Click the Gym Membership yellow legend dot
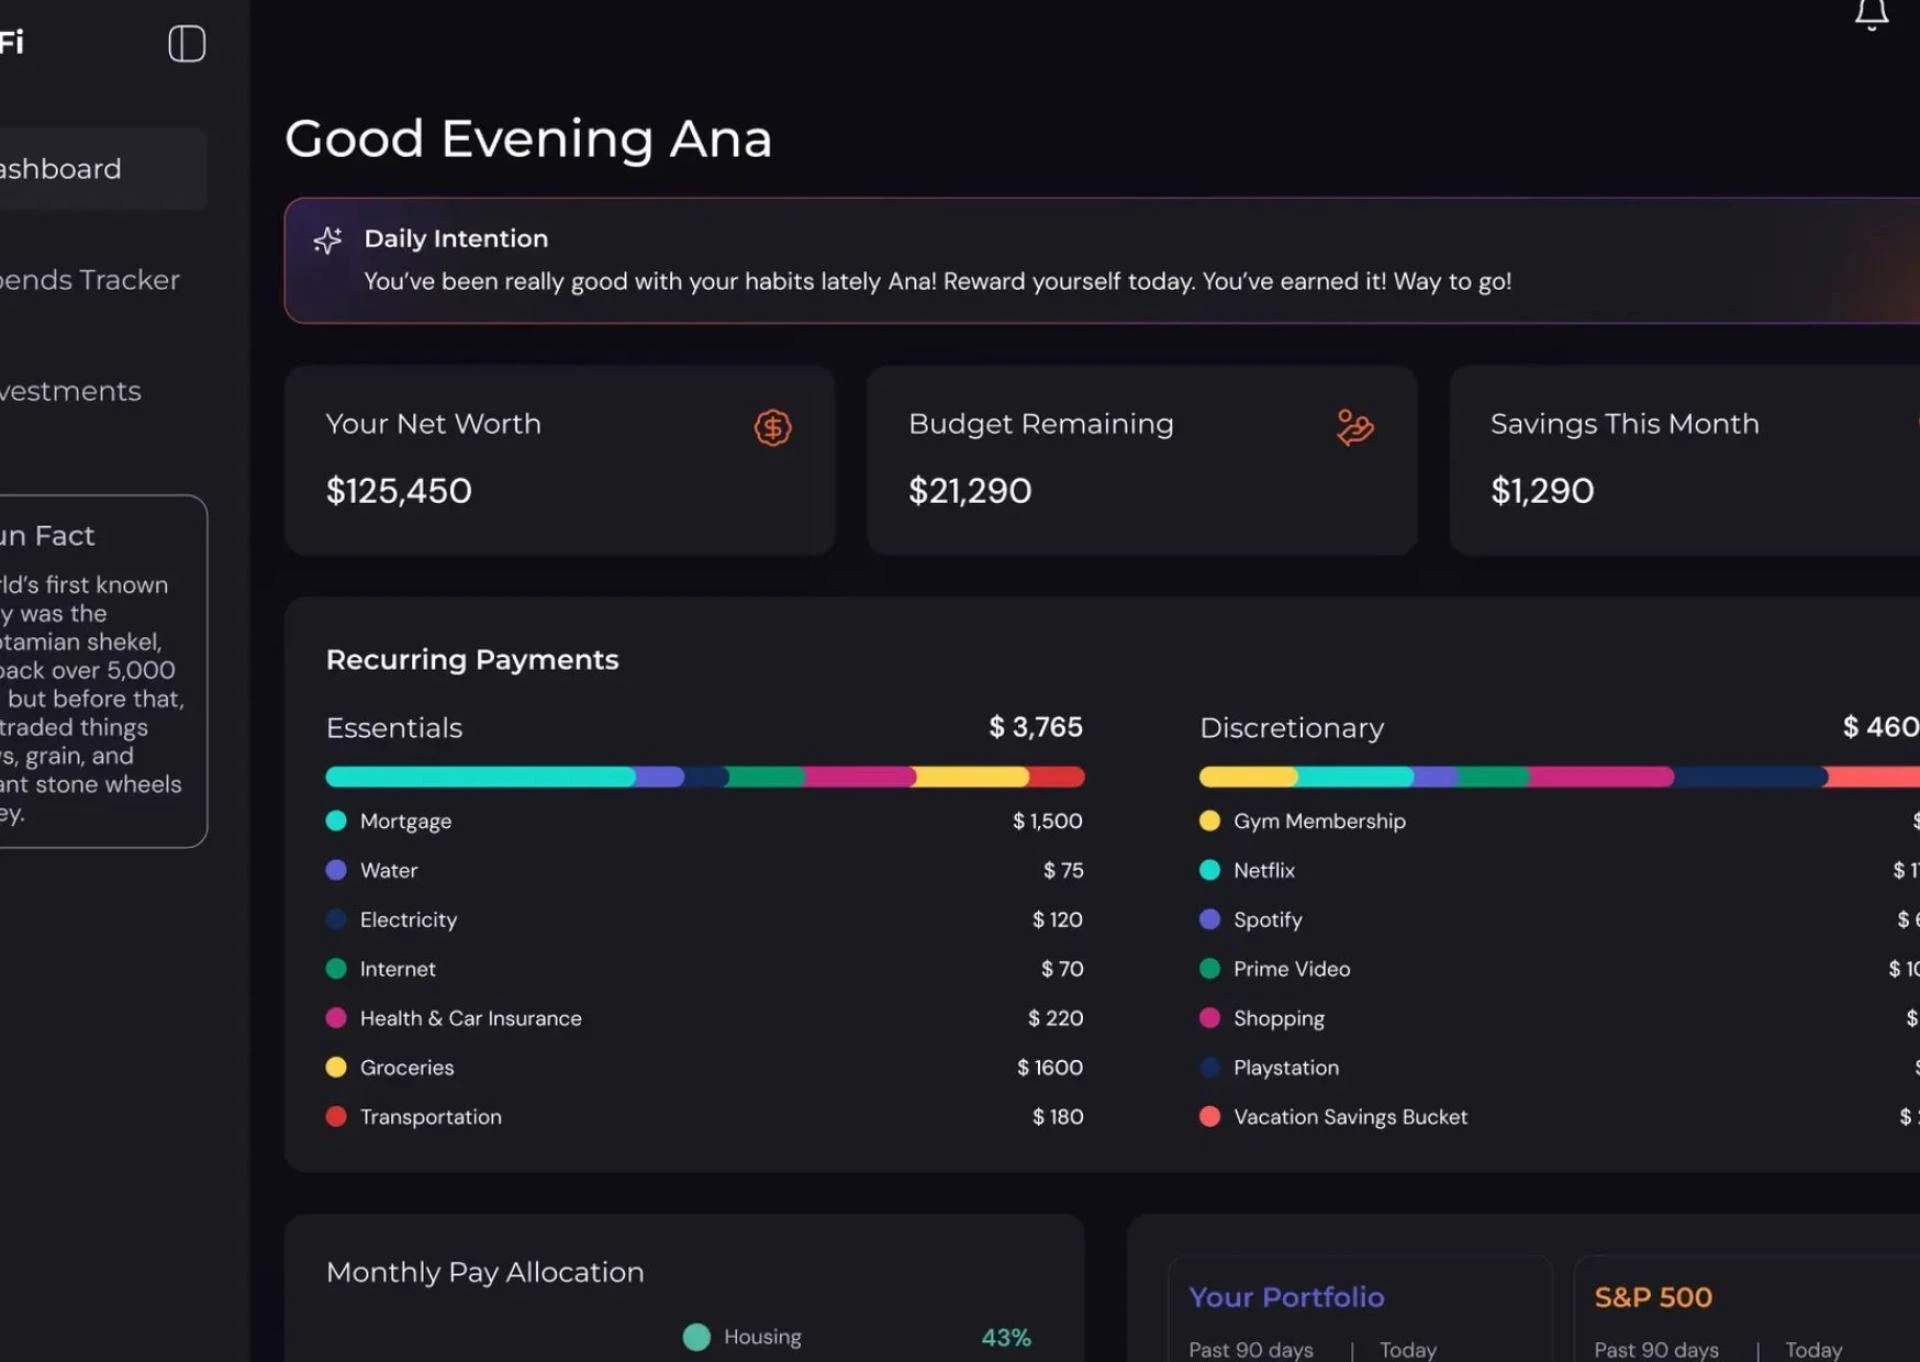Screen dimensions: 1920x1362 pos(1209,821)
